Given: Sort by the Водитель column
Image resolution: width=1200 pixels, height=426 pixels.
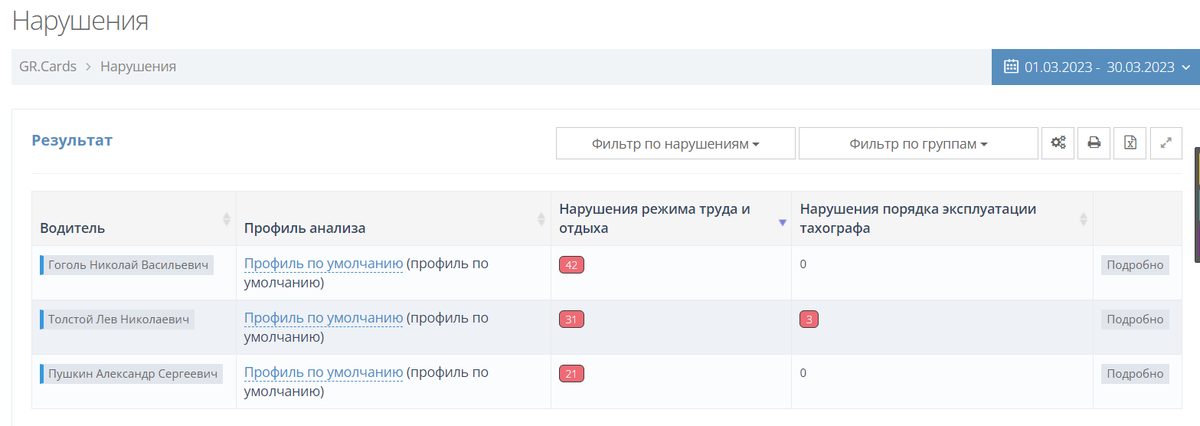Looking at the screenshot, I should pos(134,219).
